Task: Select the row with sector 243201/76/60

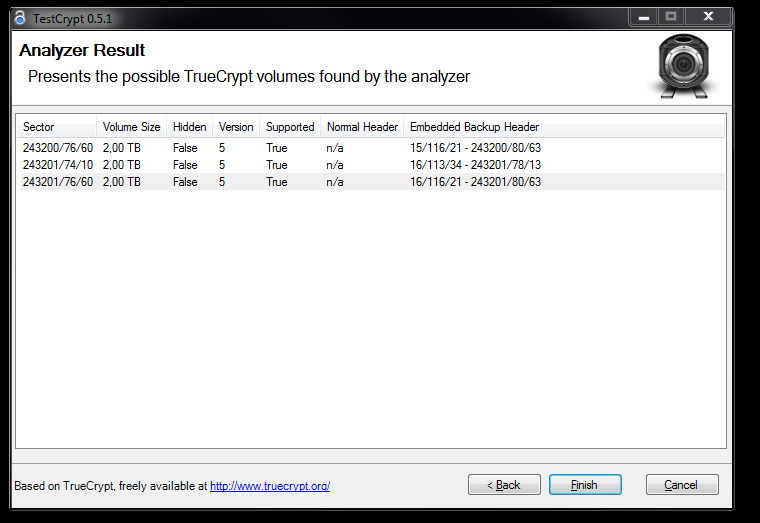Action: coord(372,182)
